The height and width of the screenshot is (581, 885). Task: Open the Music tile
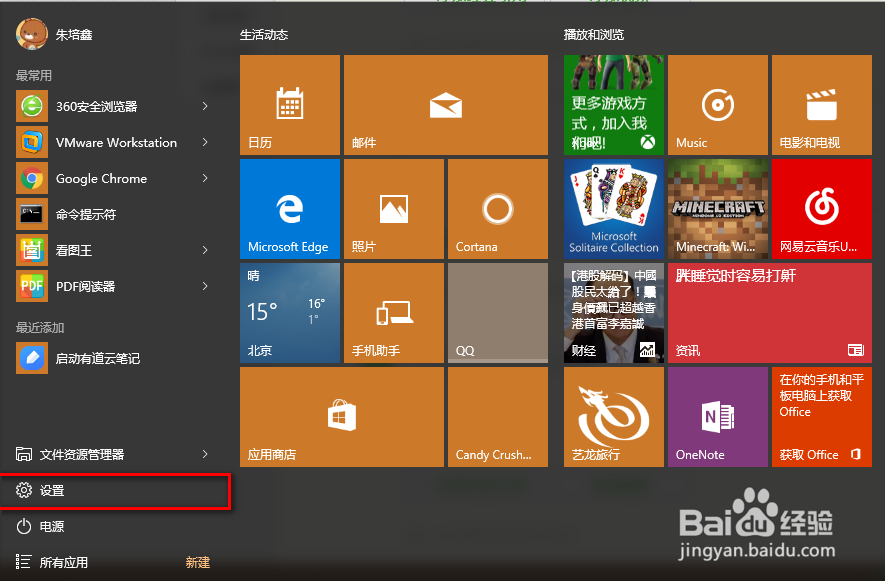point(718,105)
